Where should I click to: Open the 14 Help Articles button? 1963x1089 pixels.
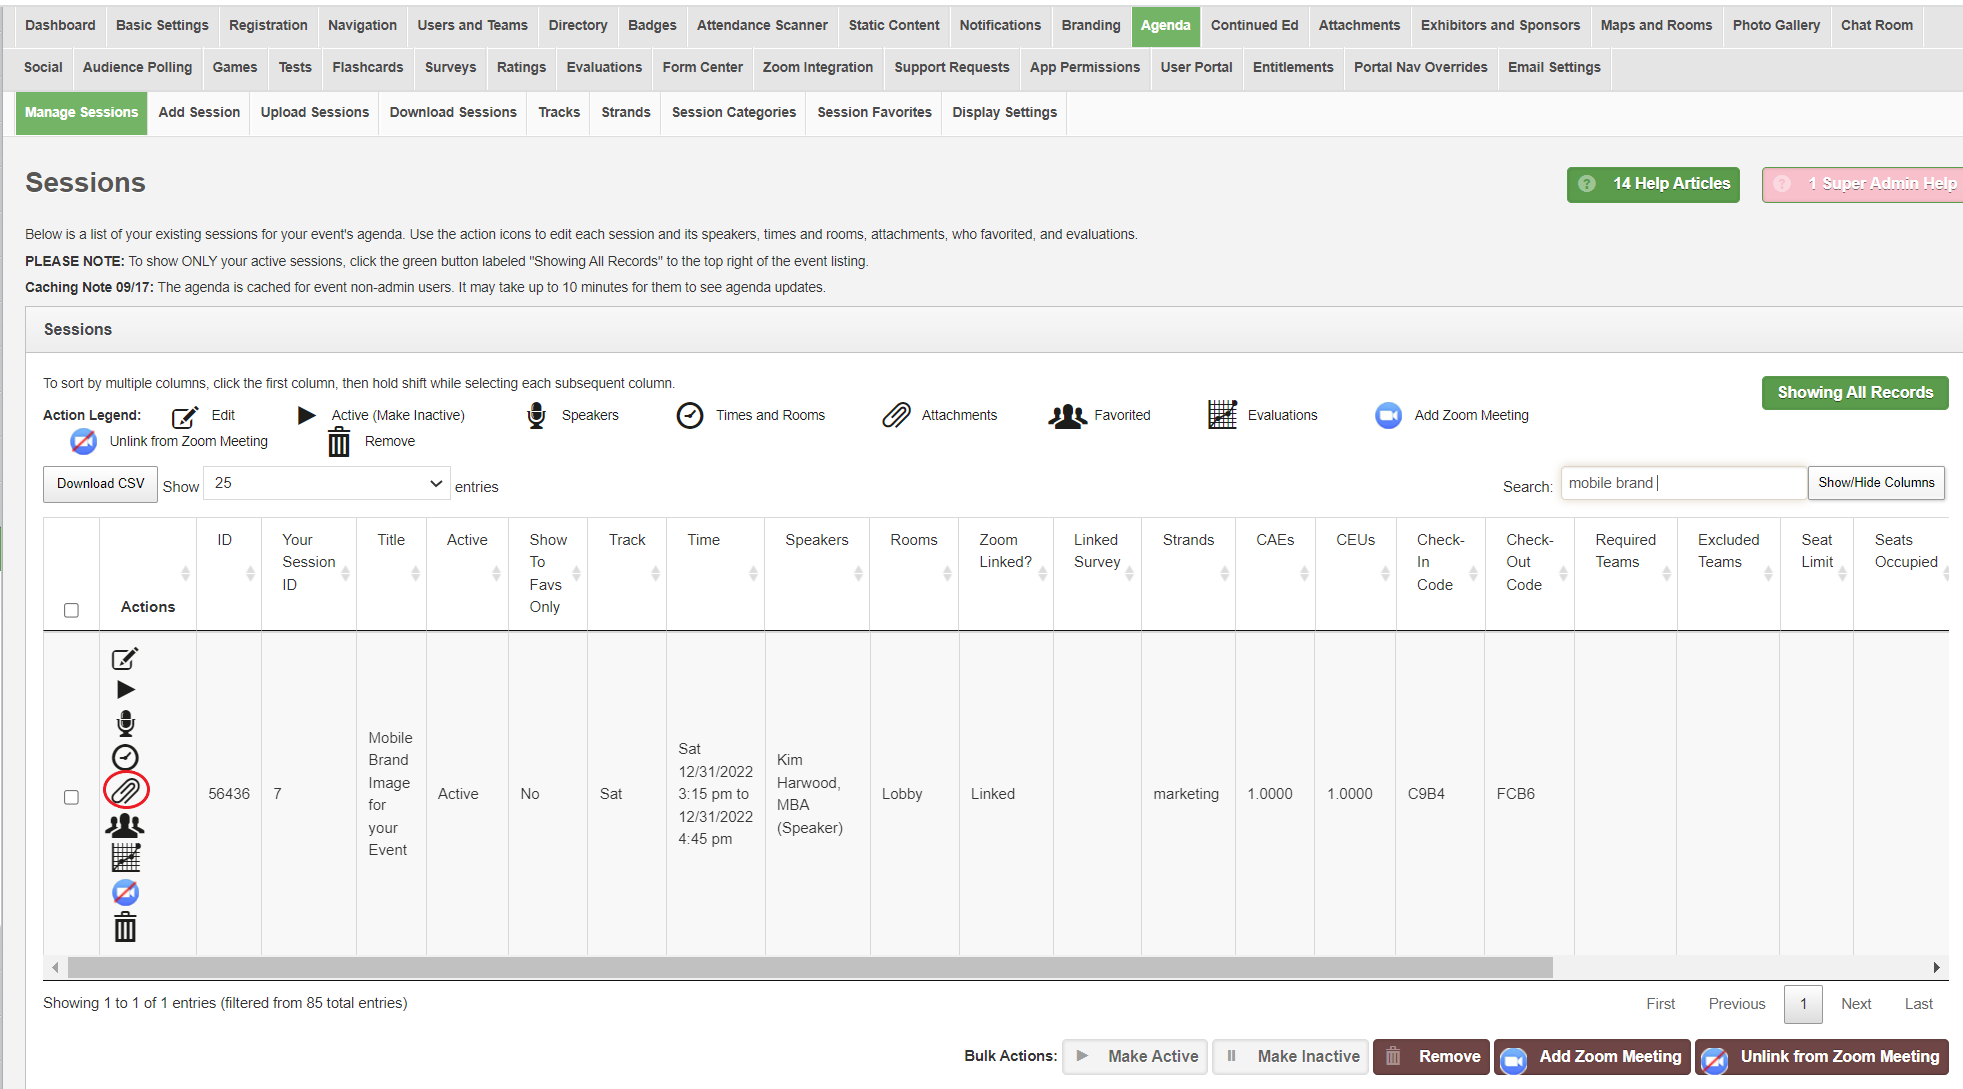(1652, 184)
